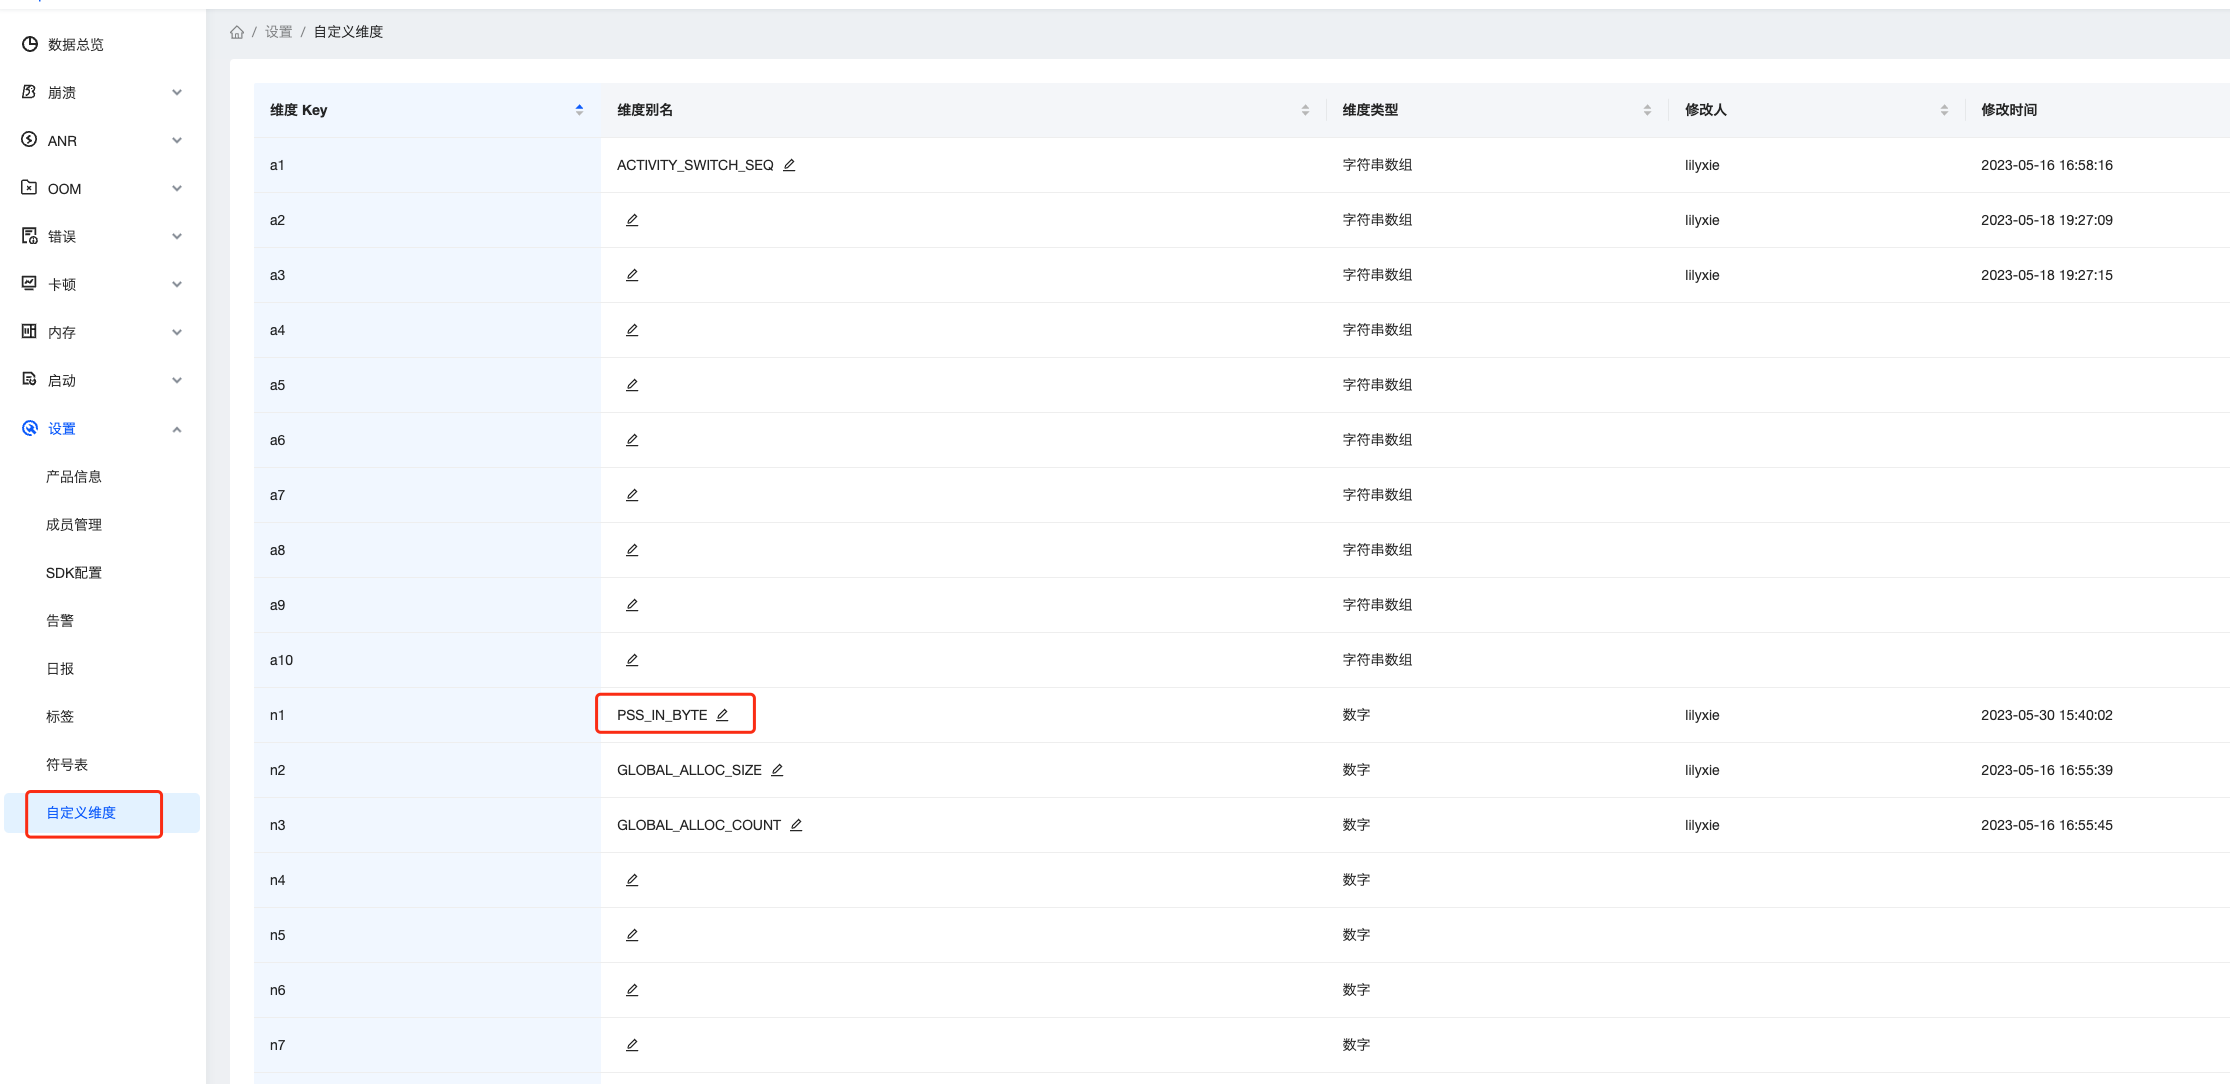Image resolution: width=2230 pixels, height=1084 pixels.
Task: Open the SDK配置 menu item
Action: coord(74,573)
